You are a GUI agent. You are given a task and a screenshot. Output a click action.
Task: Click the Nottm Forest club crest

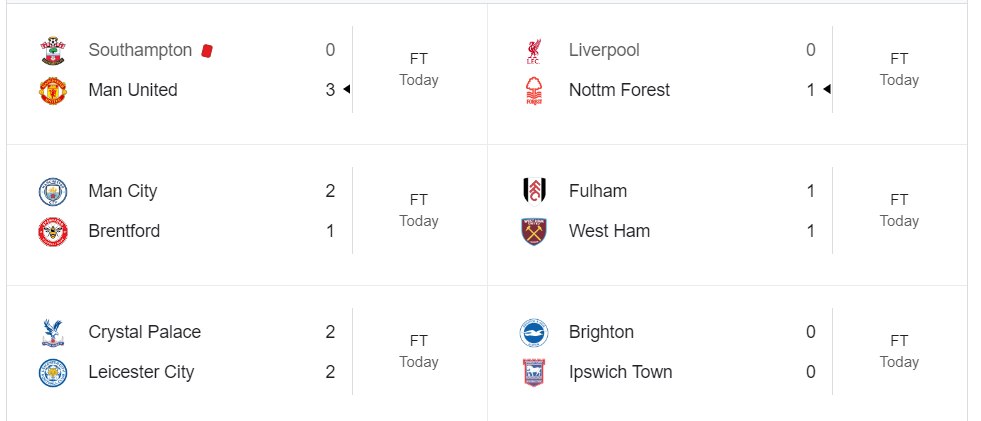click(x=533, y=91)
